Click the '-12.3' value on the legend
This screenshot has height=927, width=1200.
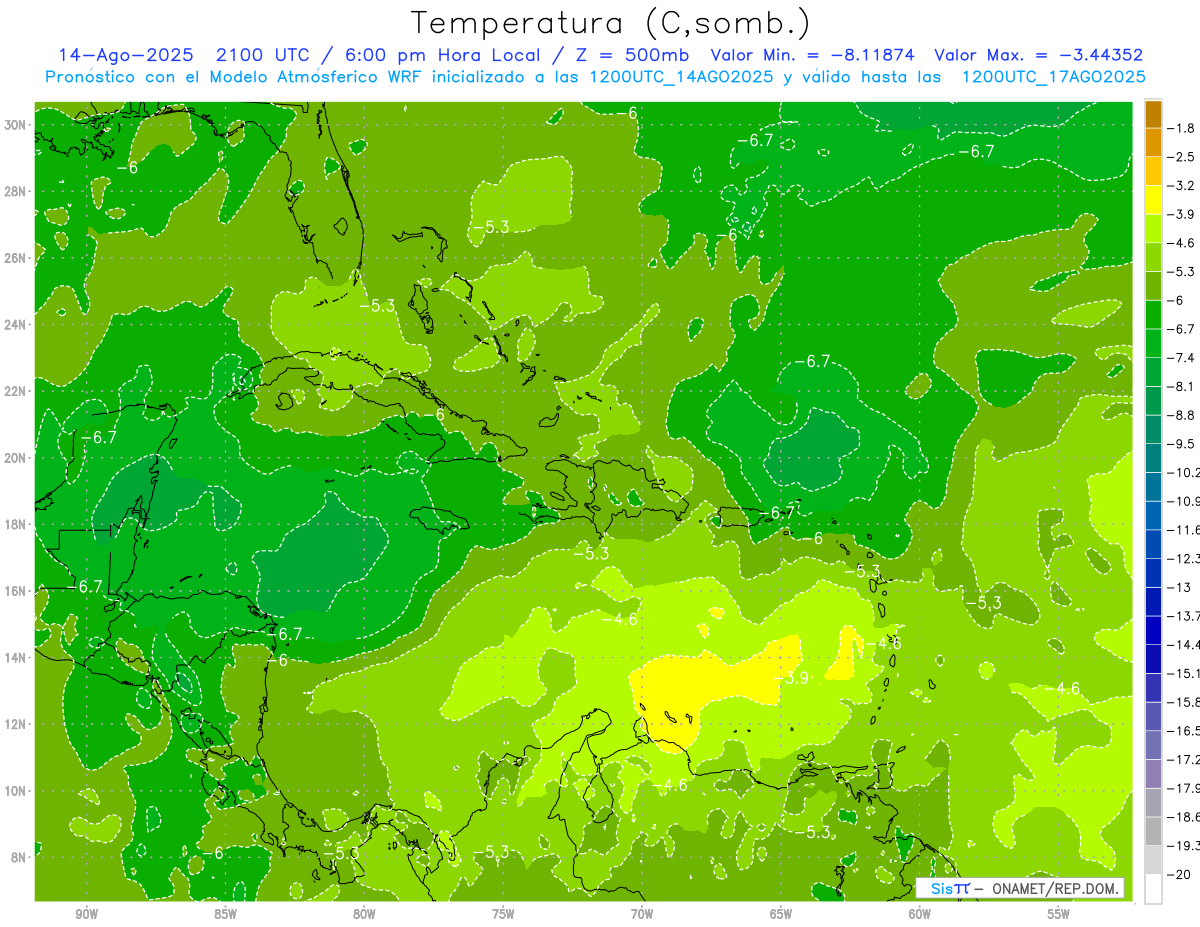click(1183, 558)
